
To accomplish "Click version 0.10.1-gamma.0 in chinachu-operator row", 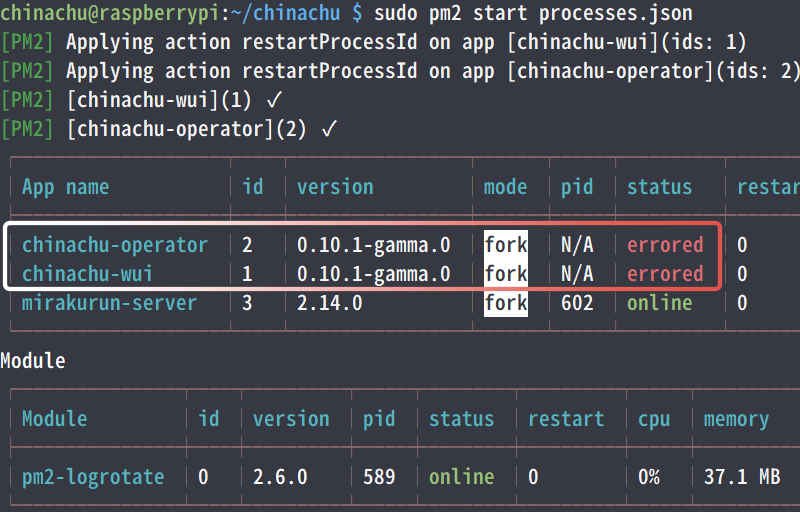I will [x=373, y=245].
